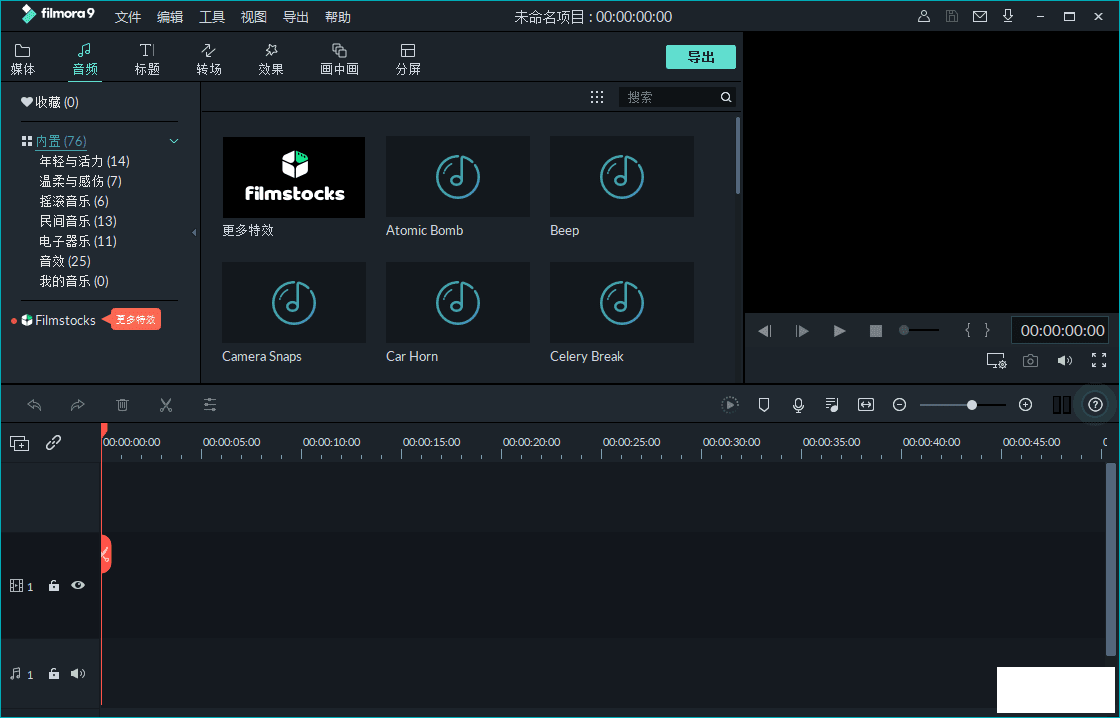This screenshot has width=1120, height=718.
Task: Collapse the sidebar with arrow handle
Action: (x=194, y=232)
